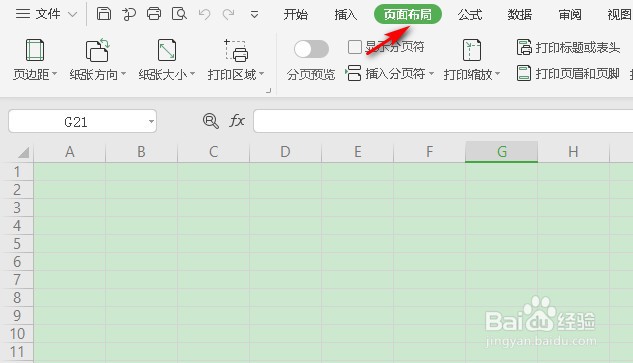Select row 4 header
This screenshot has width=633, height=363.
17,225
